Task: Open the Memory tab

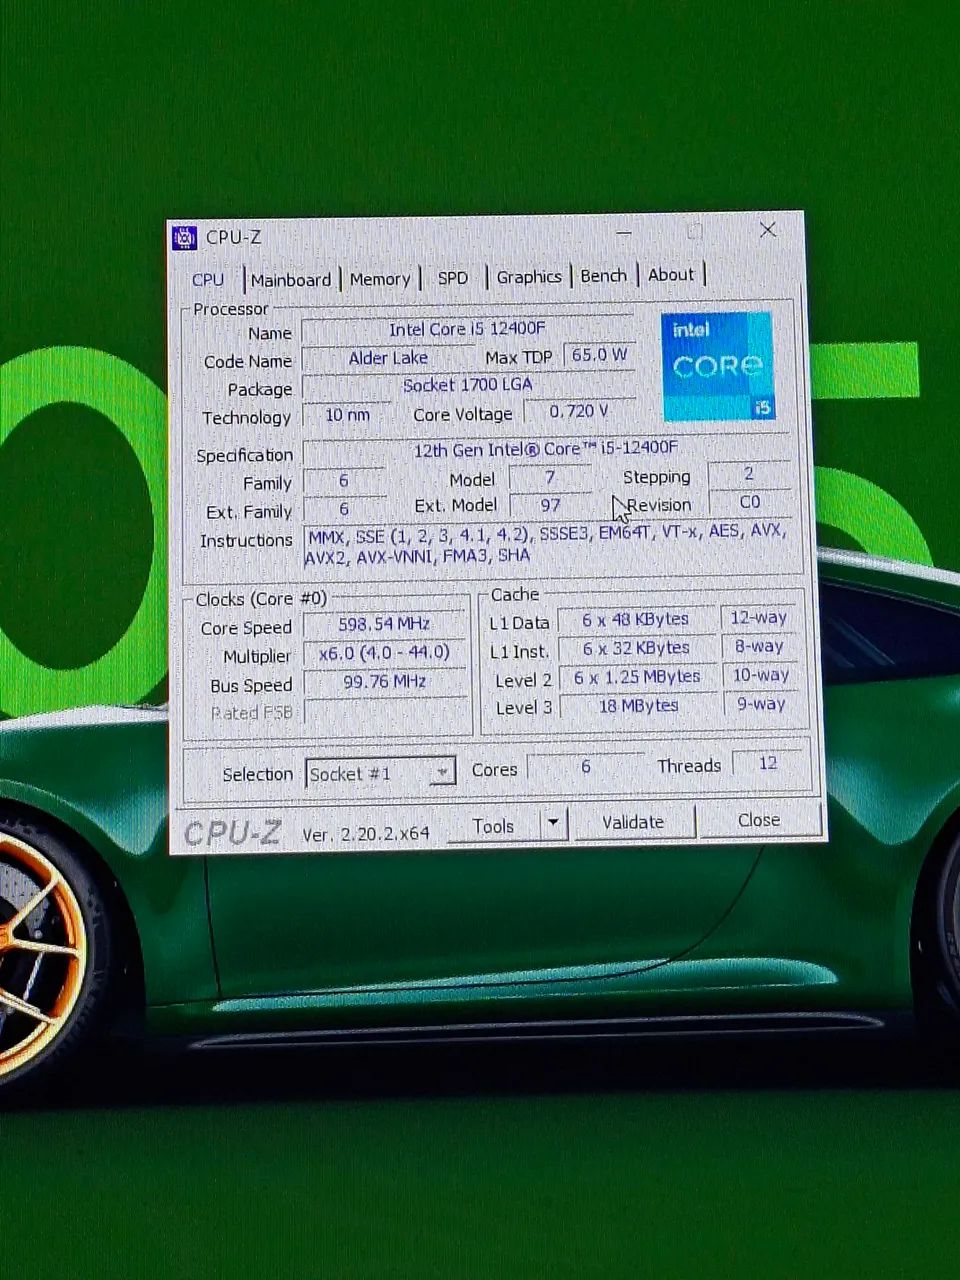Action: (x=380, y=279)
